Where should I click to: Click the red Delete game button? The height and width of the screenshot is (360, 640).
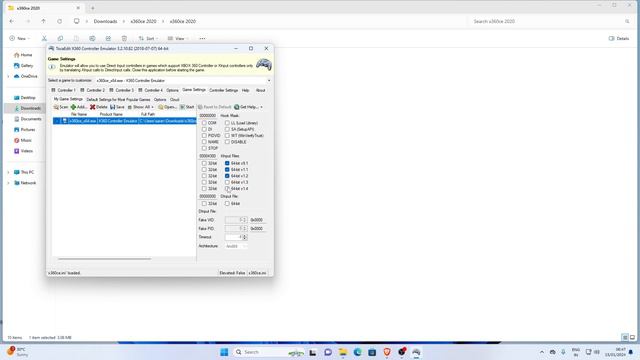tap(99, 107)
